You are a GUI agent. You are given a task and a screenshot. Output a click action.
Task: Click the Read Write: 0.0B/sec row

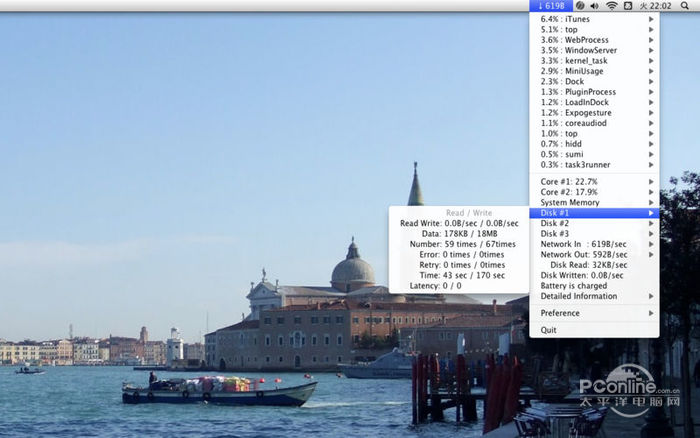459,223
